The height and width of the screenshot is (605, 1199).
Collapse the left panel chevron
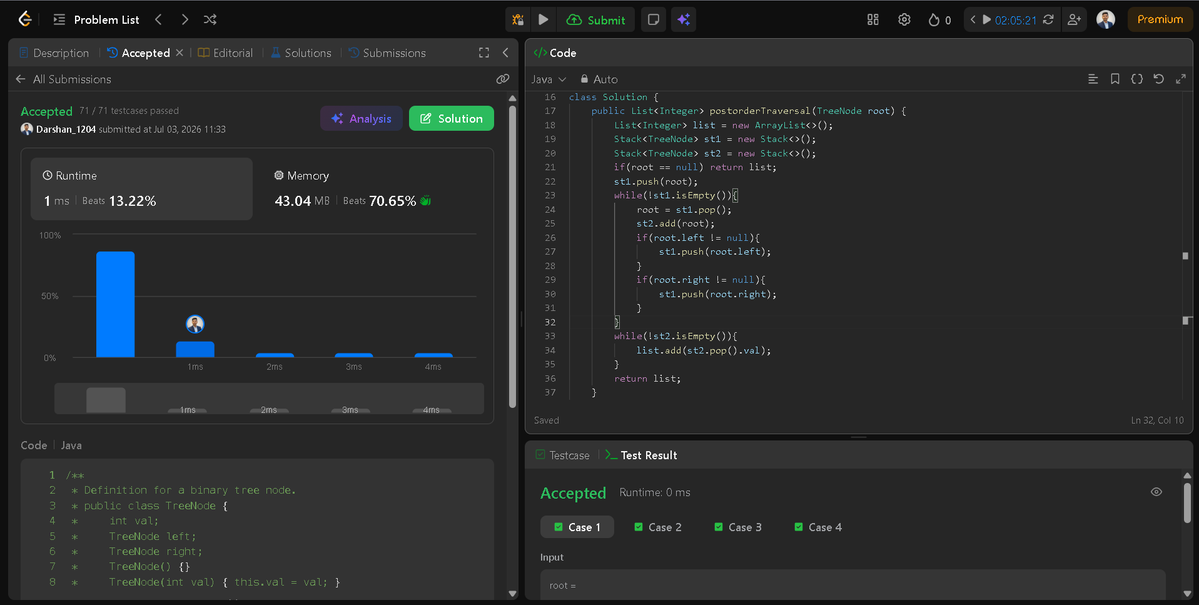(505, 53)
